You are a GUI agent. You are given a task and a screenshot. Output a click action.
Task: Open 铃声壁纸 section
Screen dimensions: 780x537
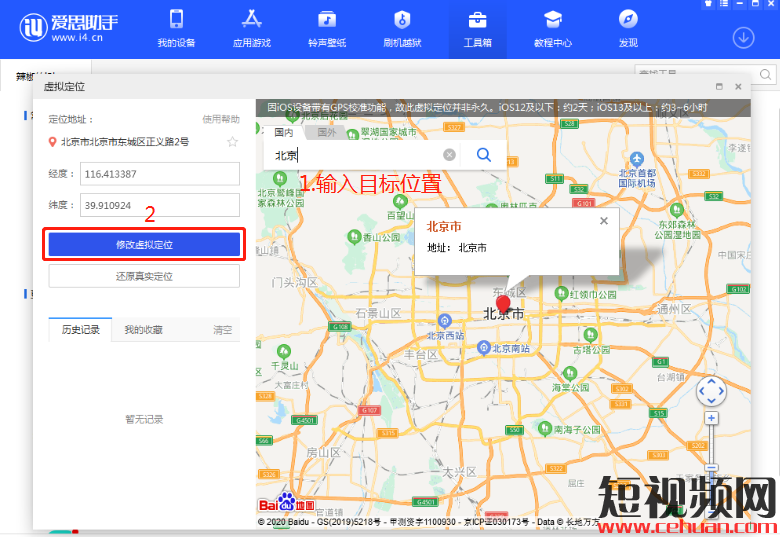pos(327,28)
